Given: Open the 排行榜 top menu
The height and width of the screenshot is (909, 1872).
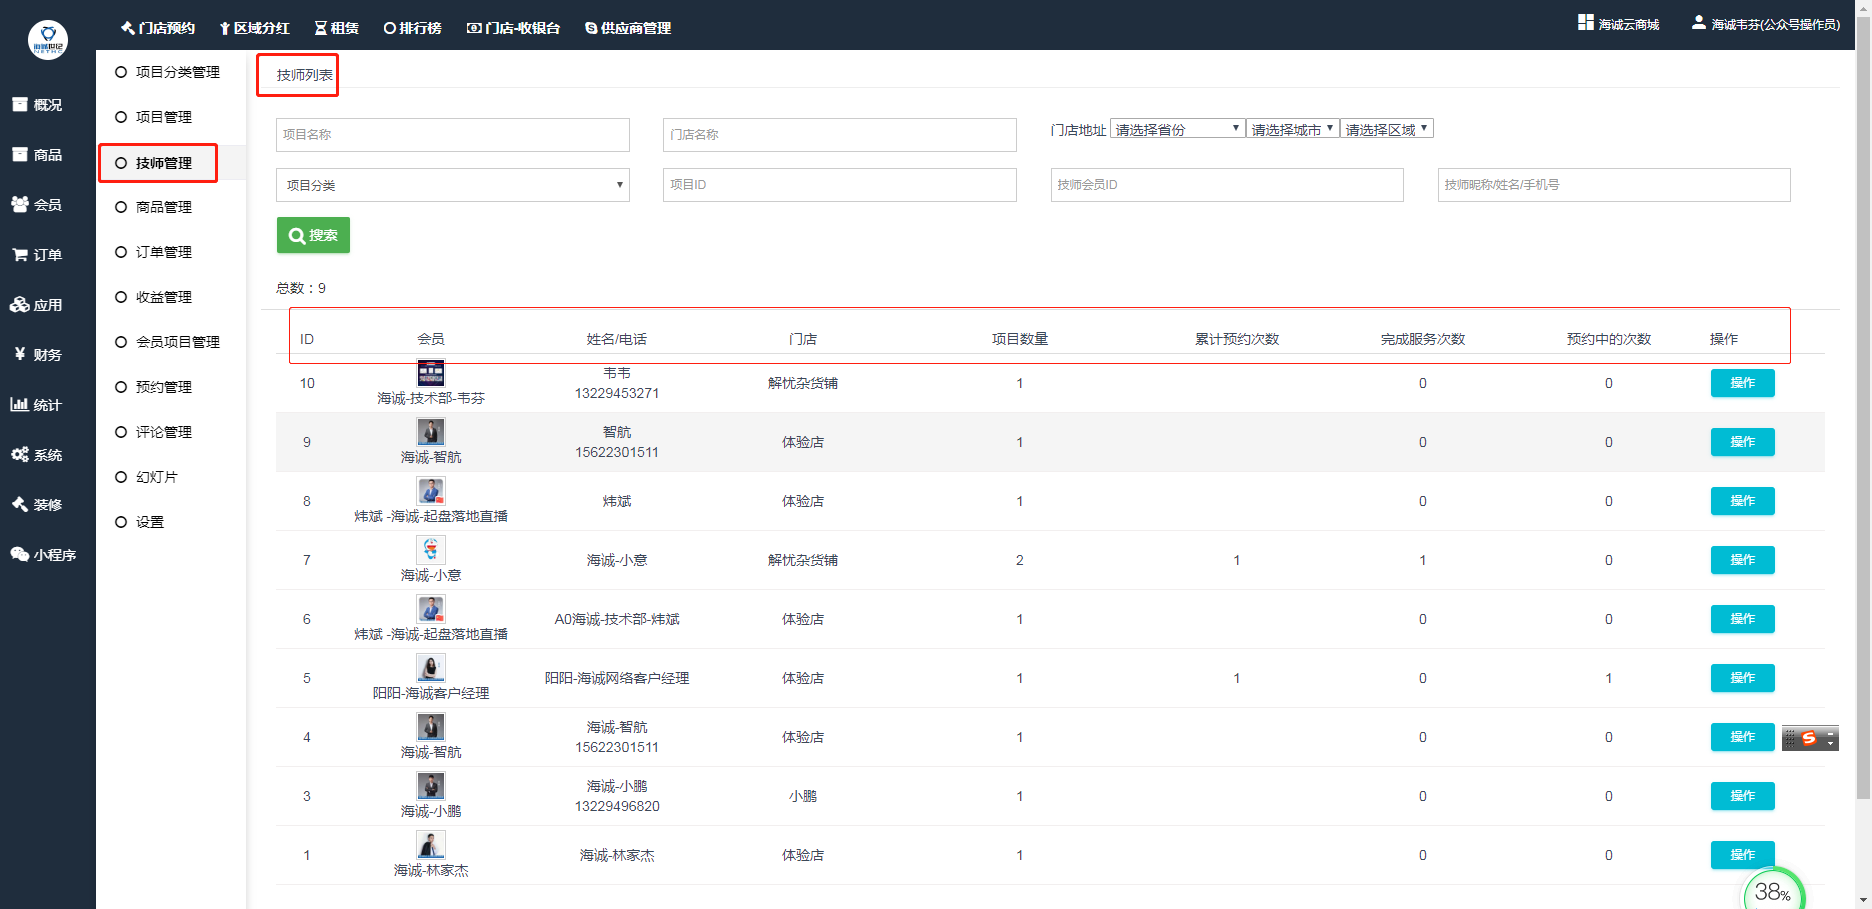Looking at the screenshot, I should coord(412,28).
